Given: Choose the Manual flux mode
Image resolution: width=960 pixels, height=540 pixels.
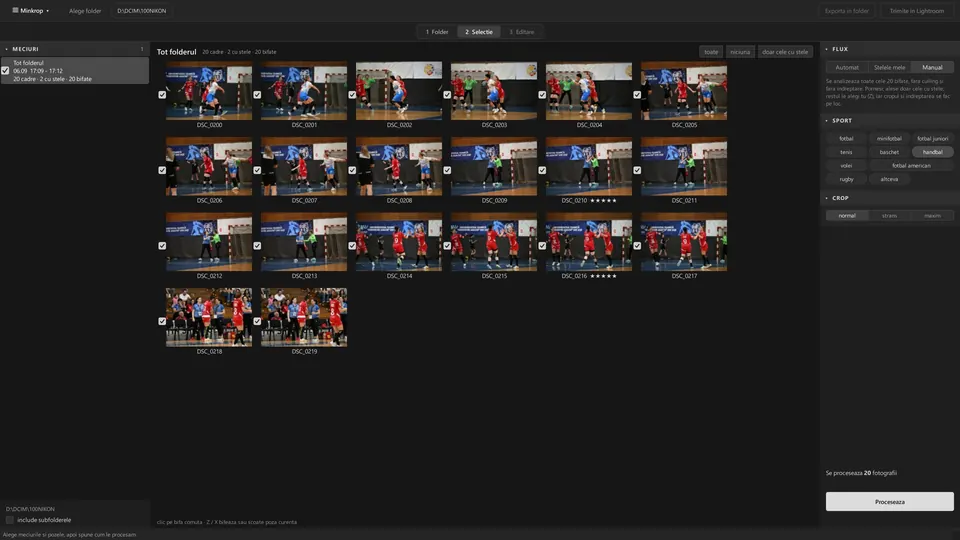Looking at the screenshot, I should click(932, 67).
